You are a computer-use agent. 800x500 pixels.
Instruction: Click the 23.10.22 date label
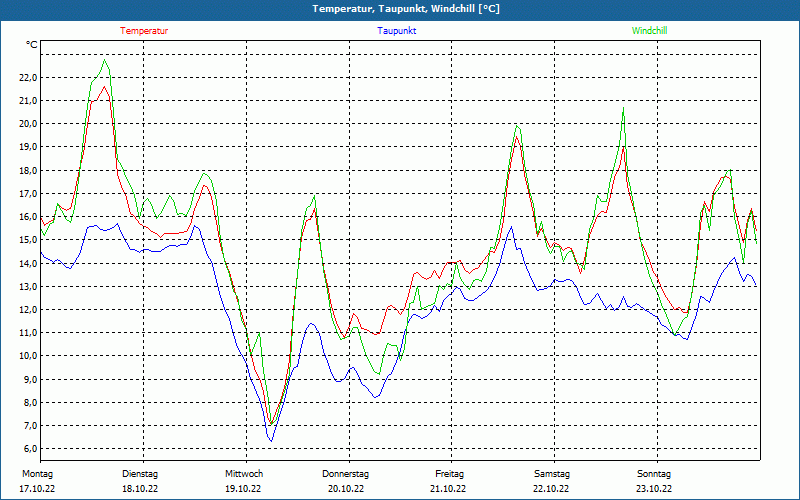coord(654,489)
